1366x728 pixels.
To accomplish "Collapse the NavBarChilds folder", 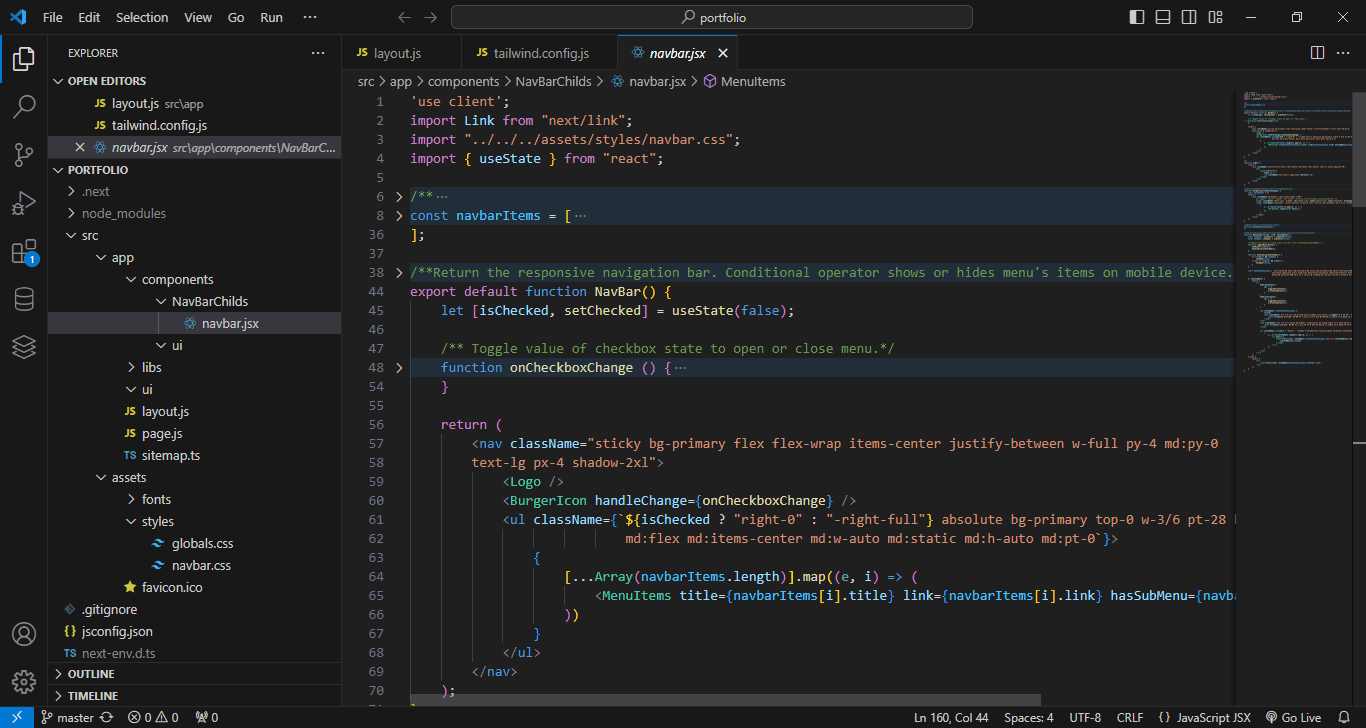I will point(195,301).
